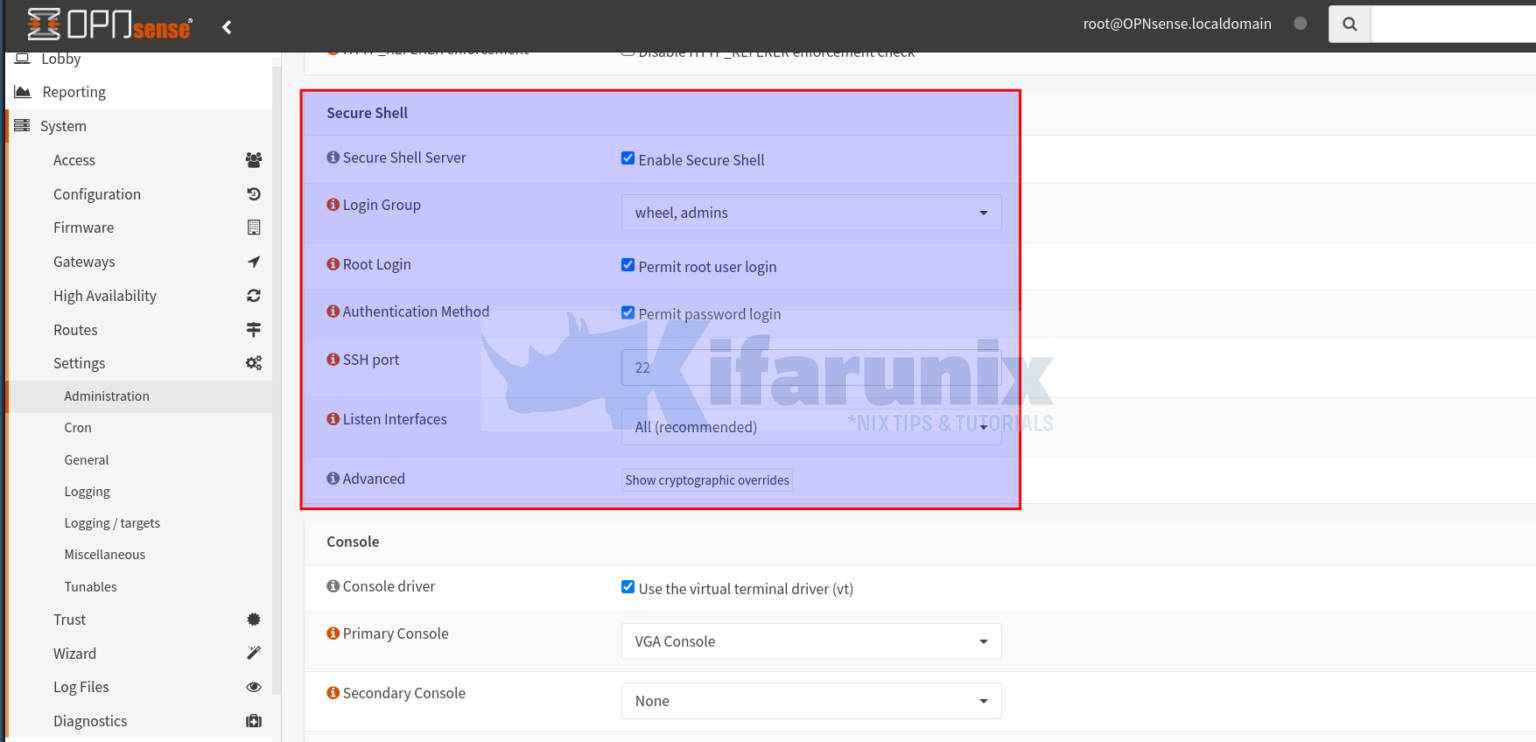Click the Wizard magic wand icon

[253, 652]
